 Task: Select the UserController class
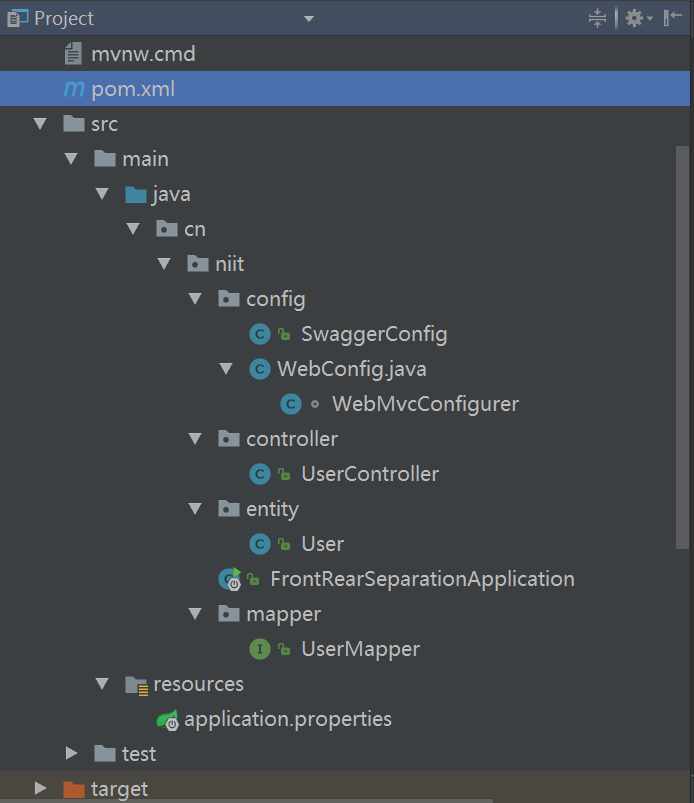click(370, 474)
